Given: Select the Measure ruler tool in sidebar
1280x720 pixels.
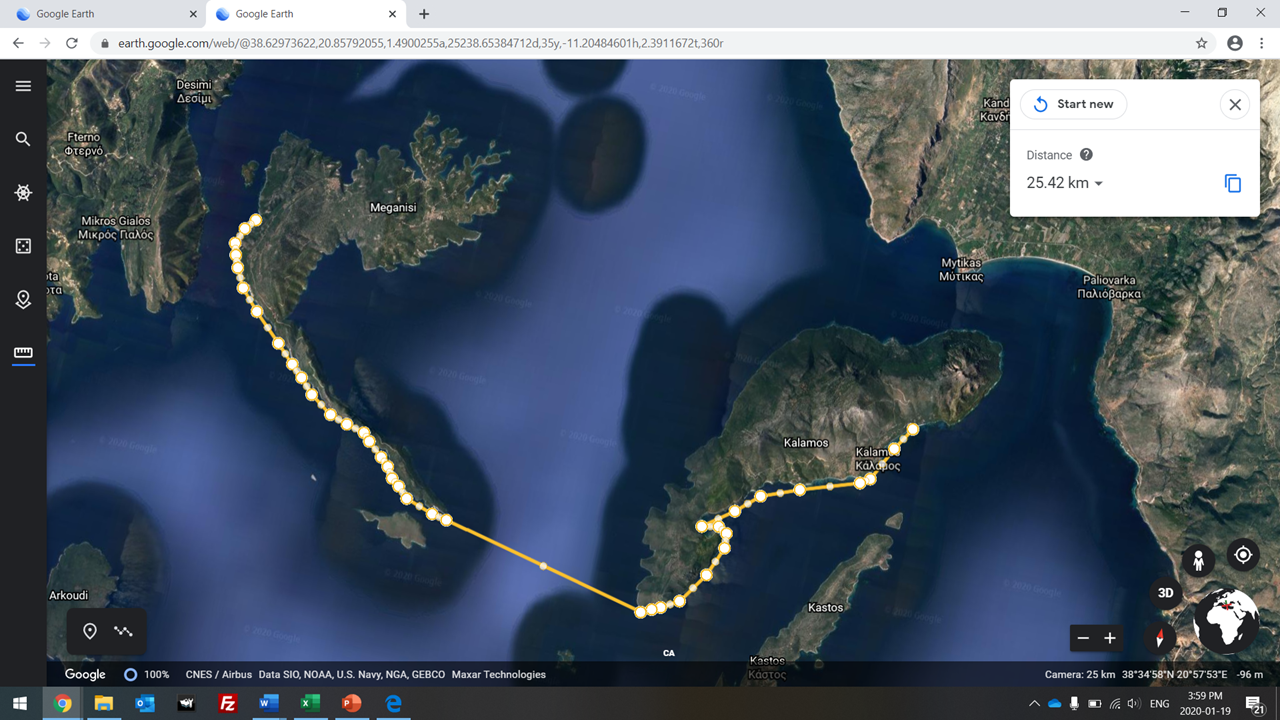Looking at the screenshot, I should (x=23, y=353).
